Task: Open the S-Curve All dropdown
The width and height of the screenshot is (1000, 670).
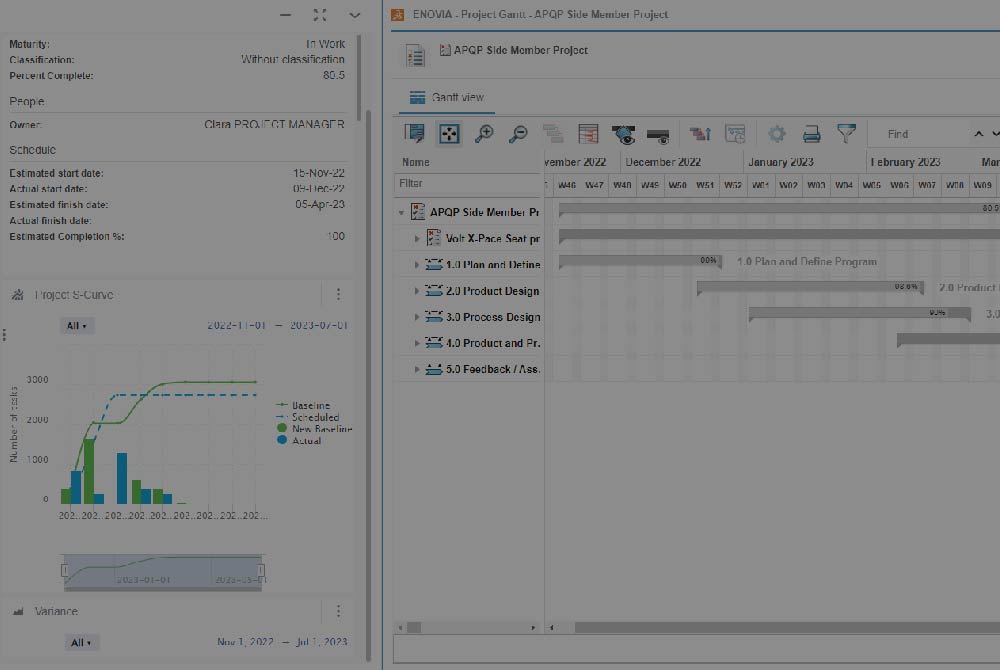Action: (x=77, y=326)
